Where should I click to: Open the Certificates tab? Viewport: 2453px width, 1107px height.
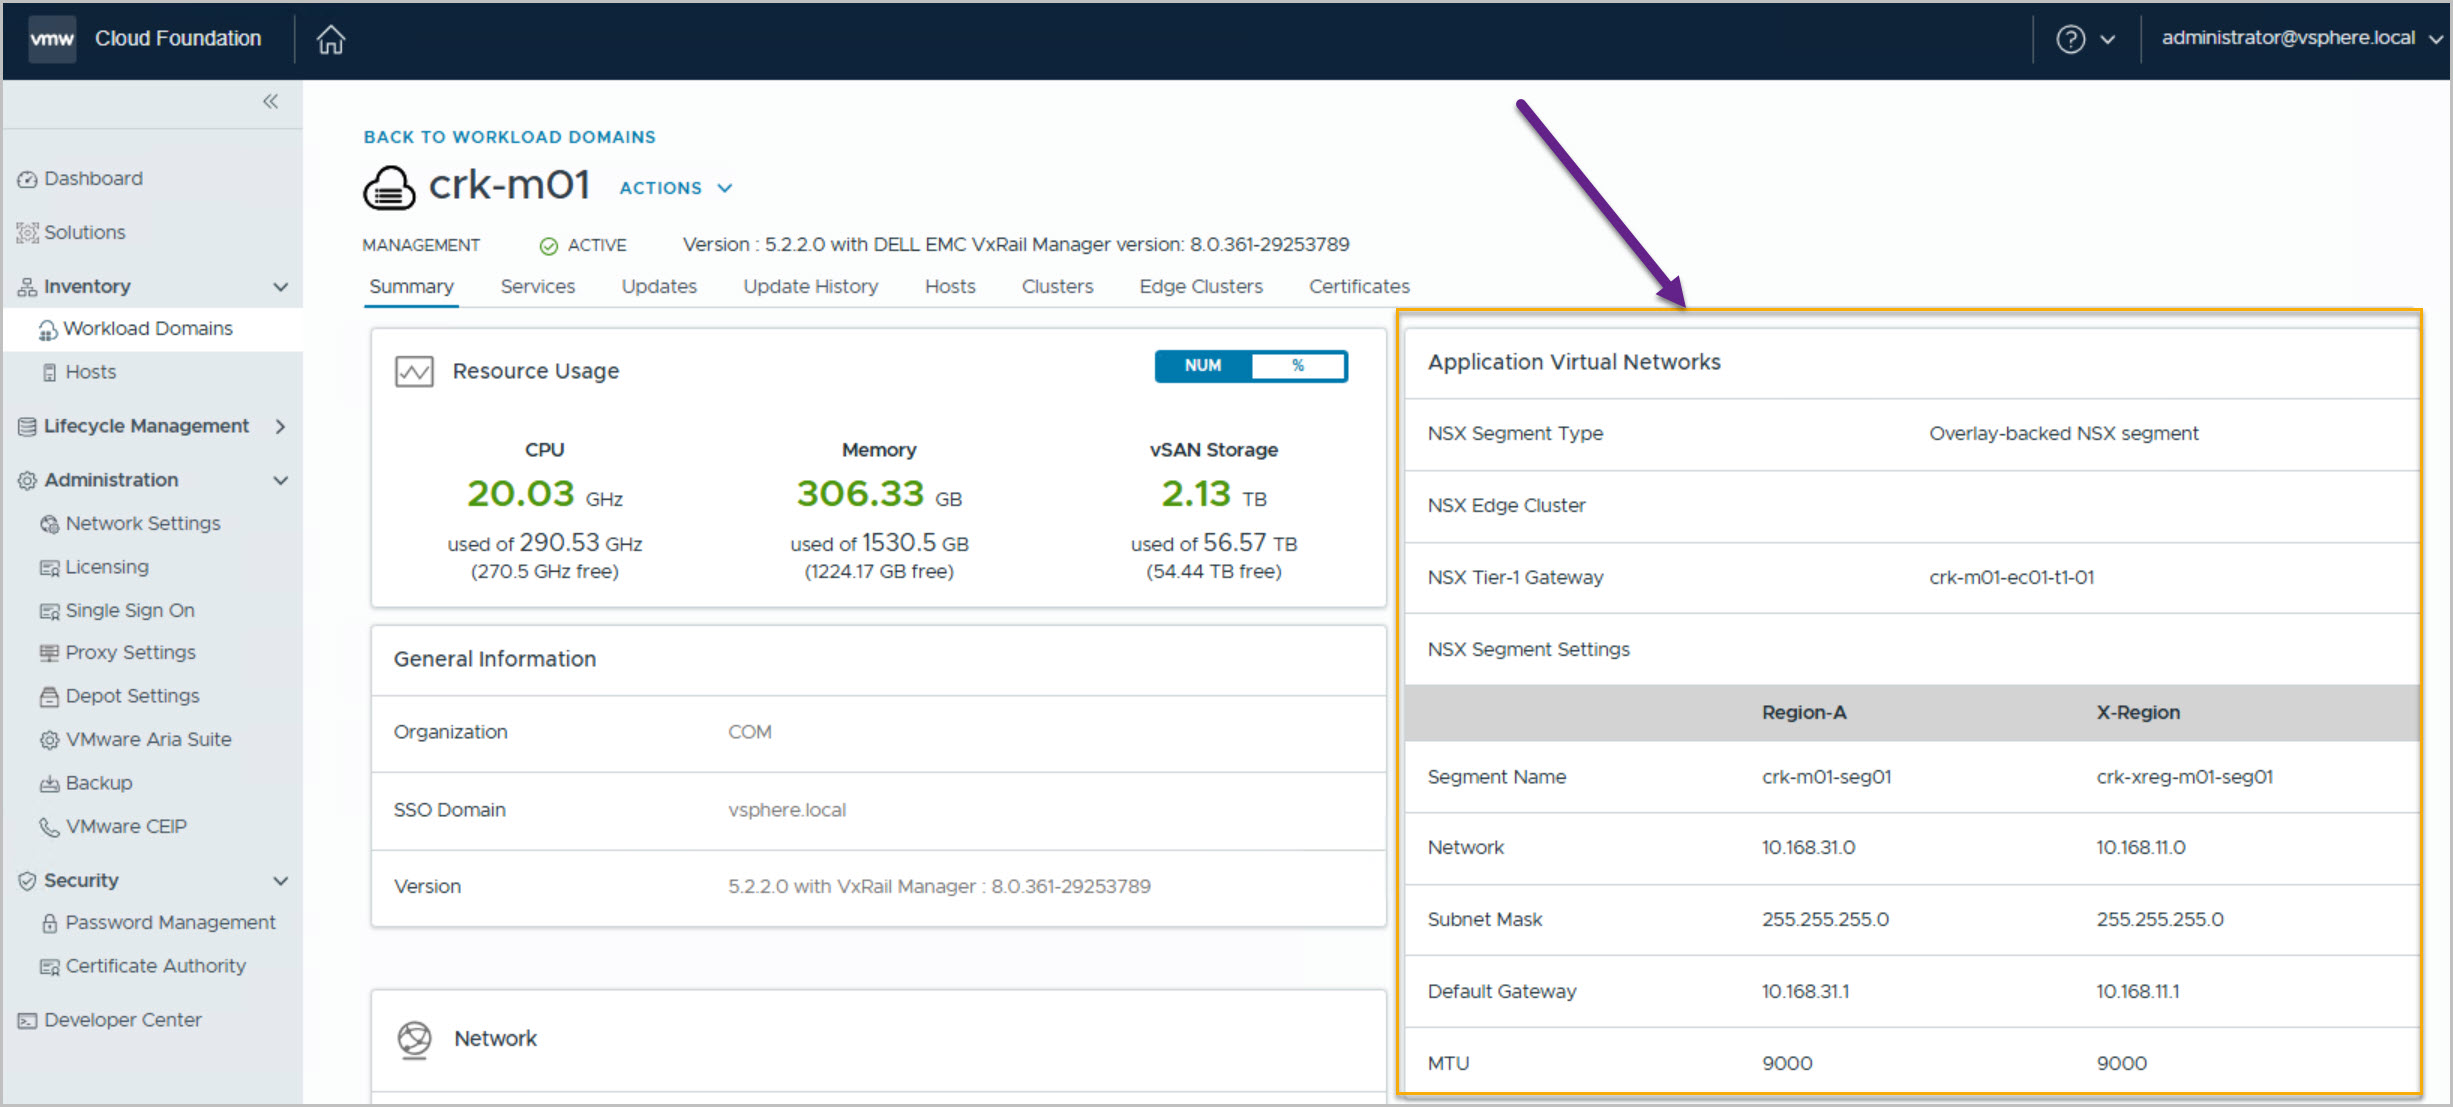(x=1358, y=287)
